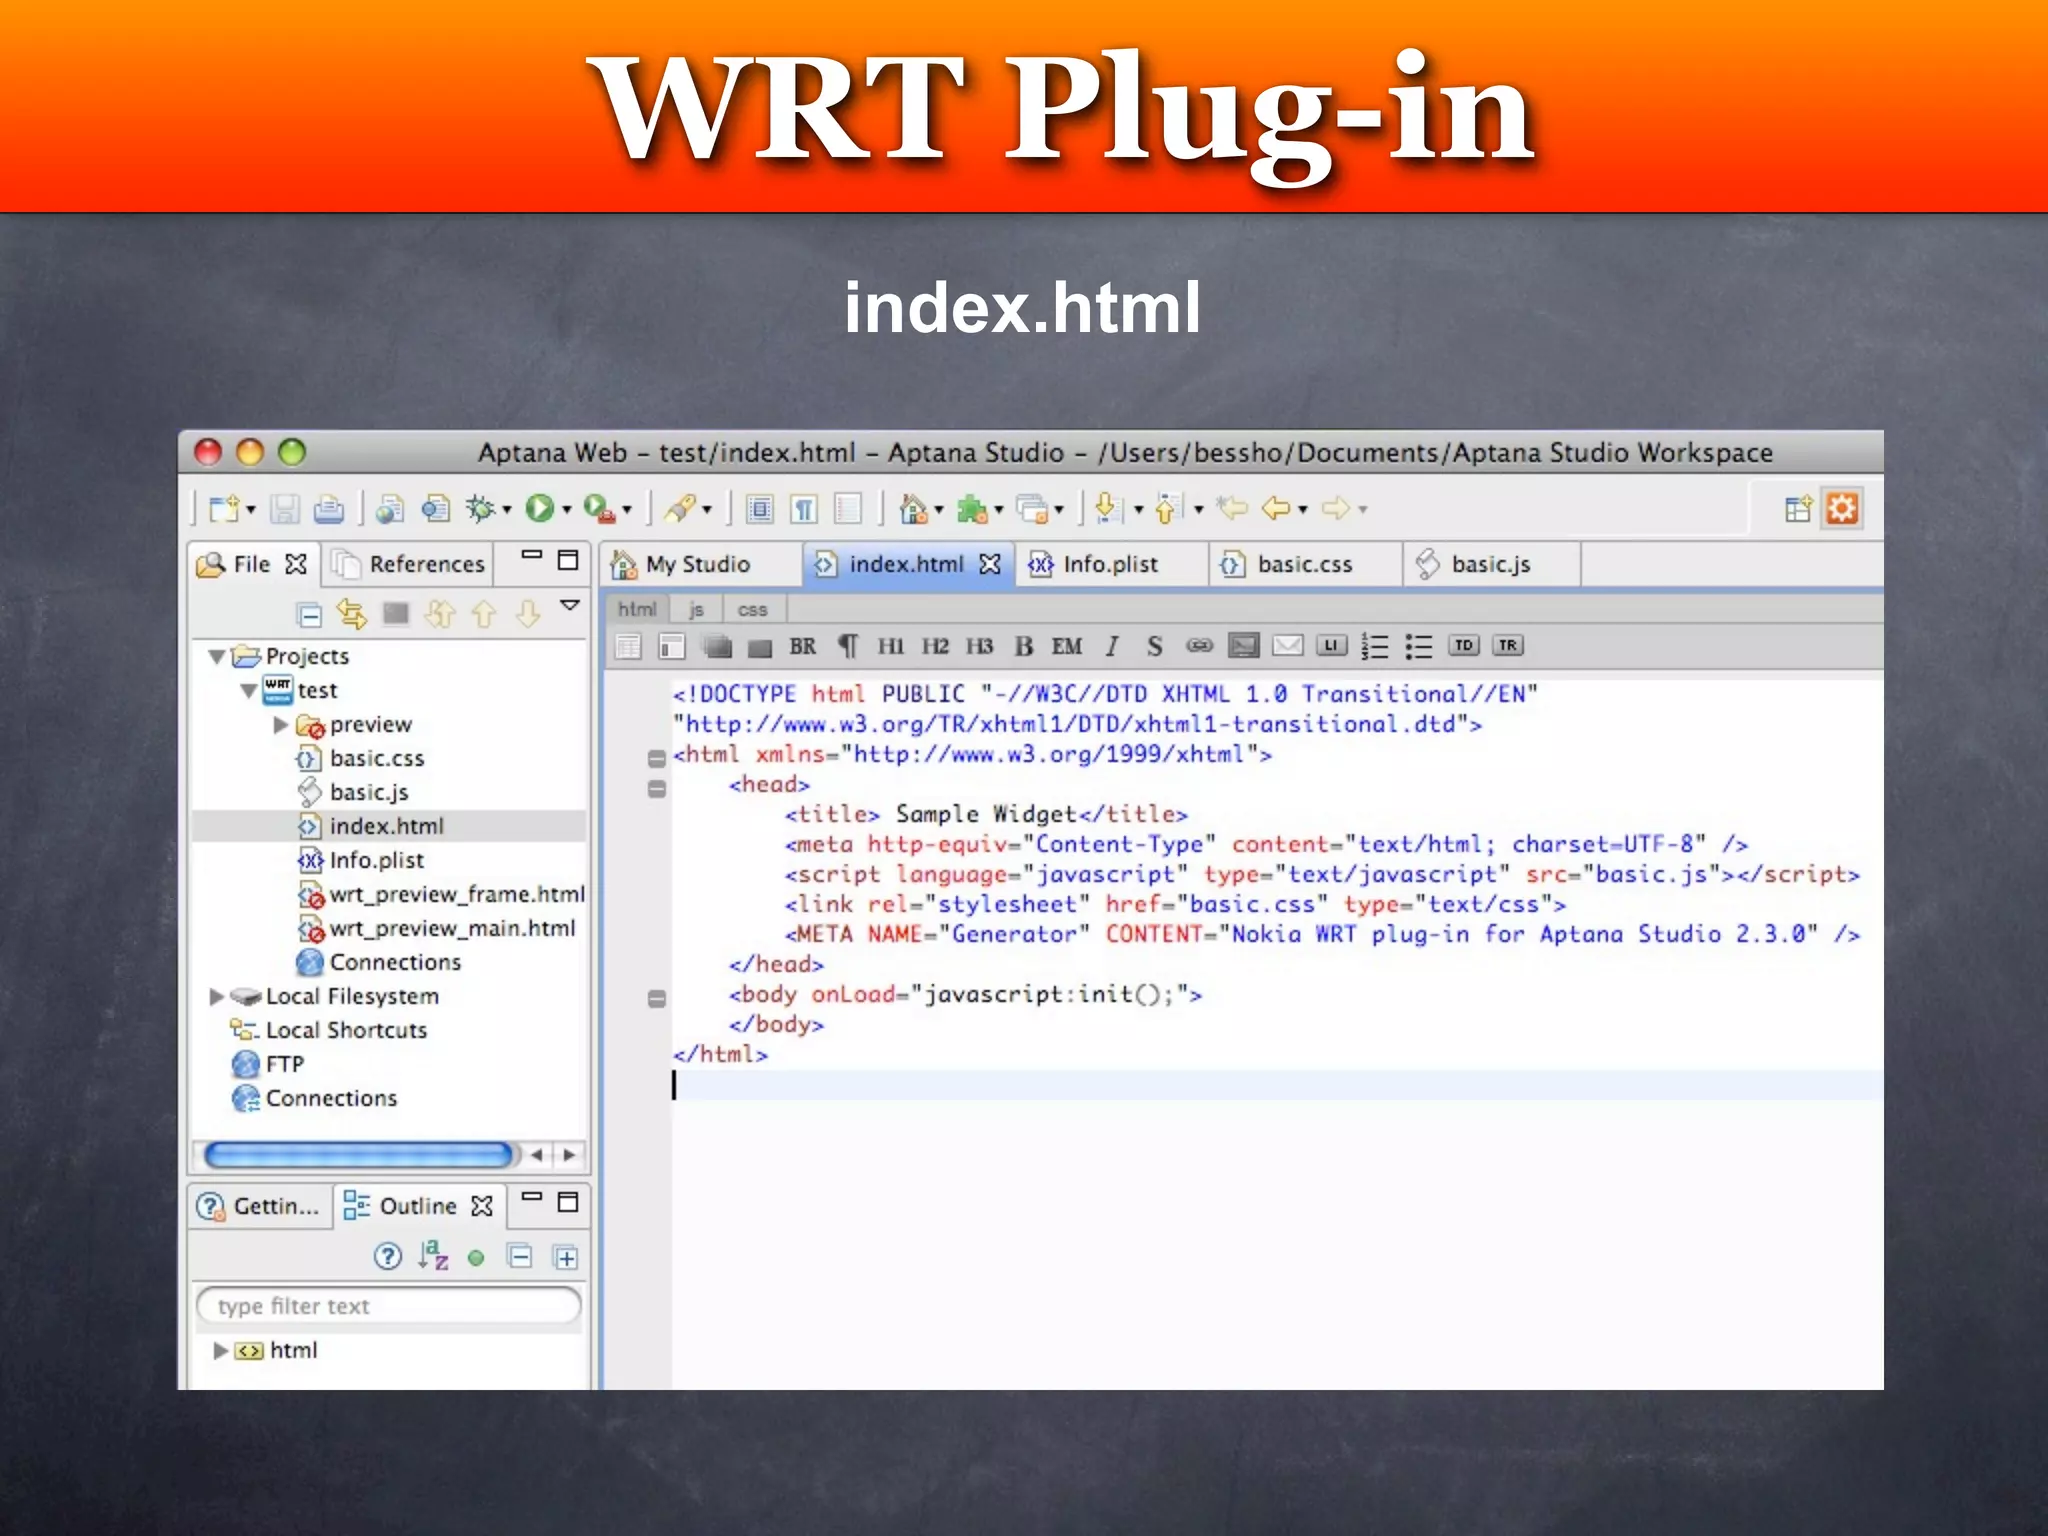Insert TD table cell tag
The width and height of the screenshot is (2048, 1536).
click(1464, 646)
